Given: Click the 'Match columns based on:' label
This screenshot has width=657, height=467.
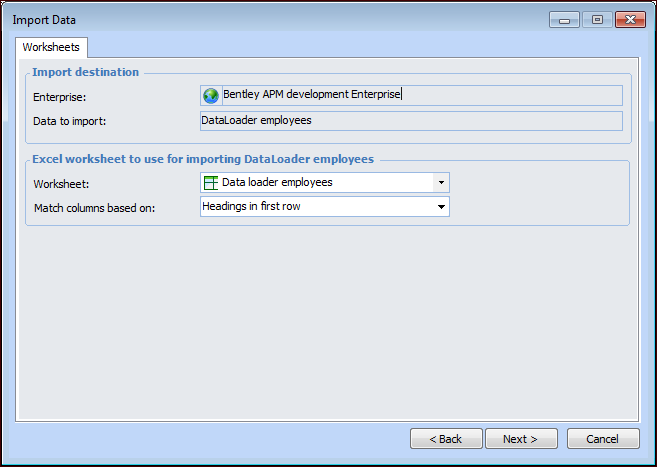Looking at the screenshot, I should [95, 208].
